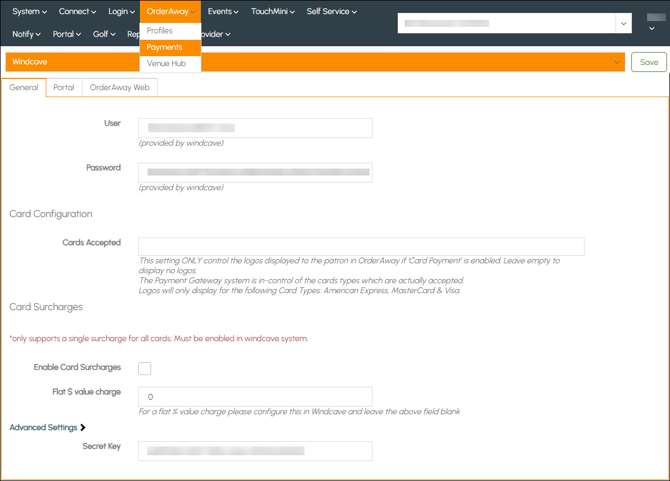The width and height of the screenshot is (670, 481).
Task: Click the Flat $ value charge field
Action: click(x=255, y=397)
